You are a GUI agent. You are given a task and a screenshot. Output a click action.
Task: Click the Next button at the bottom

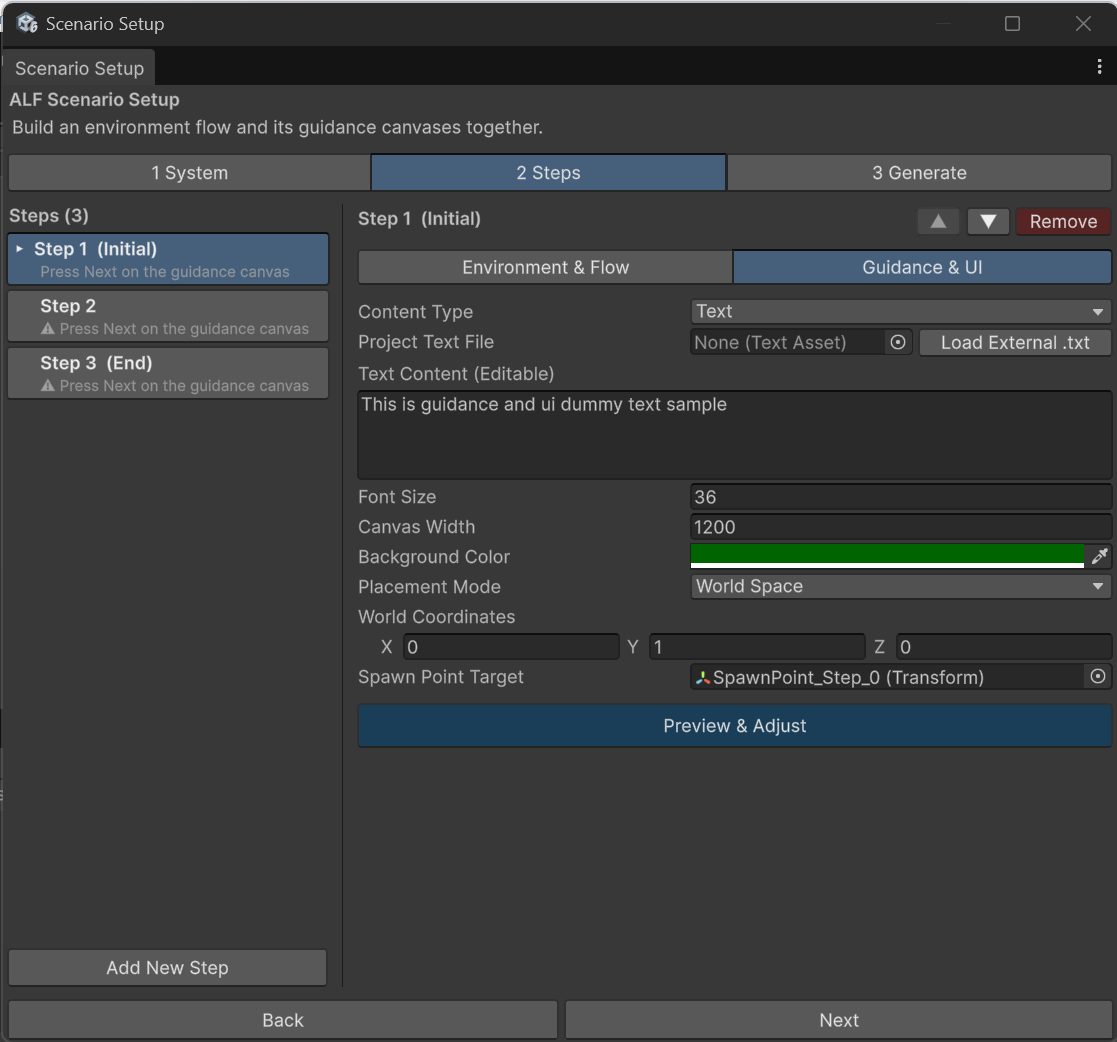point(838,1020)
